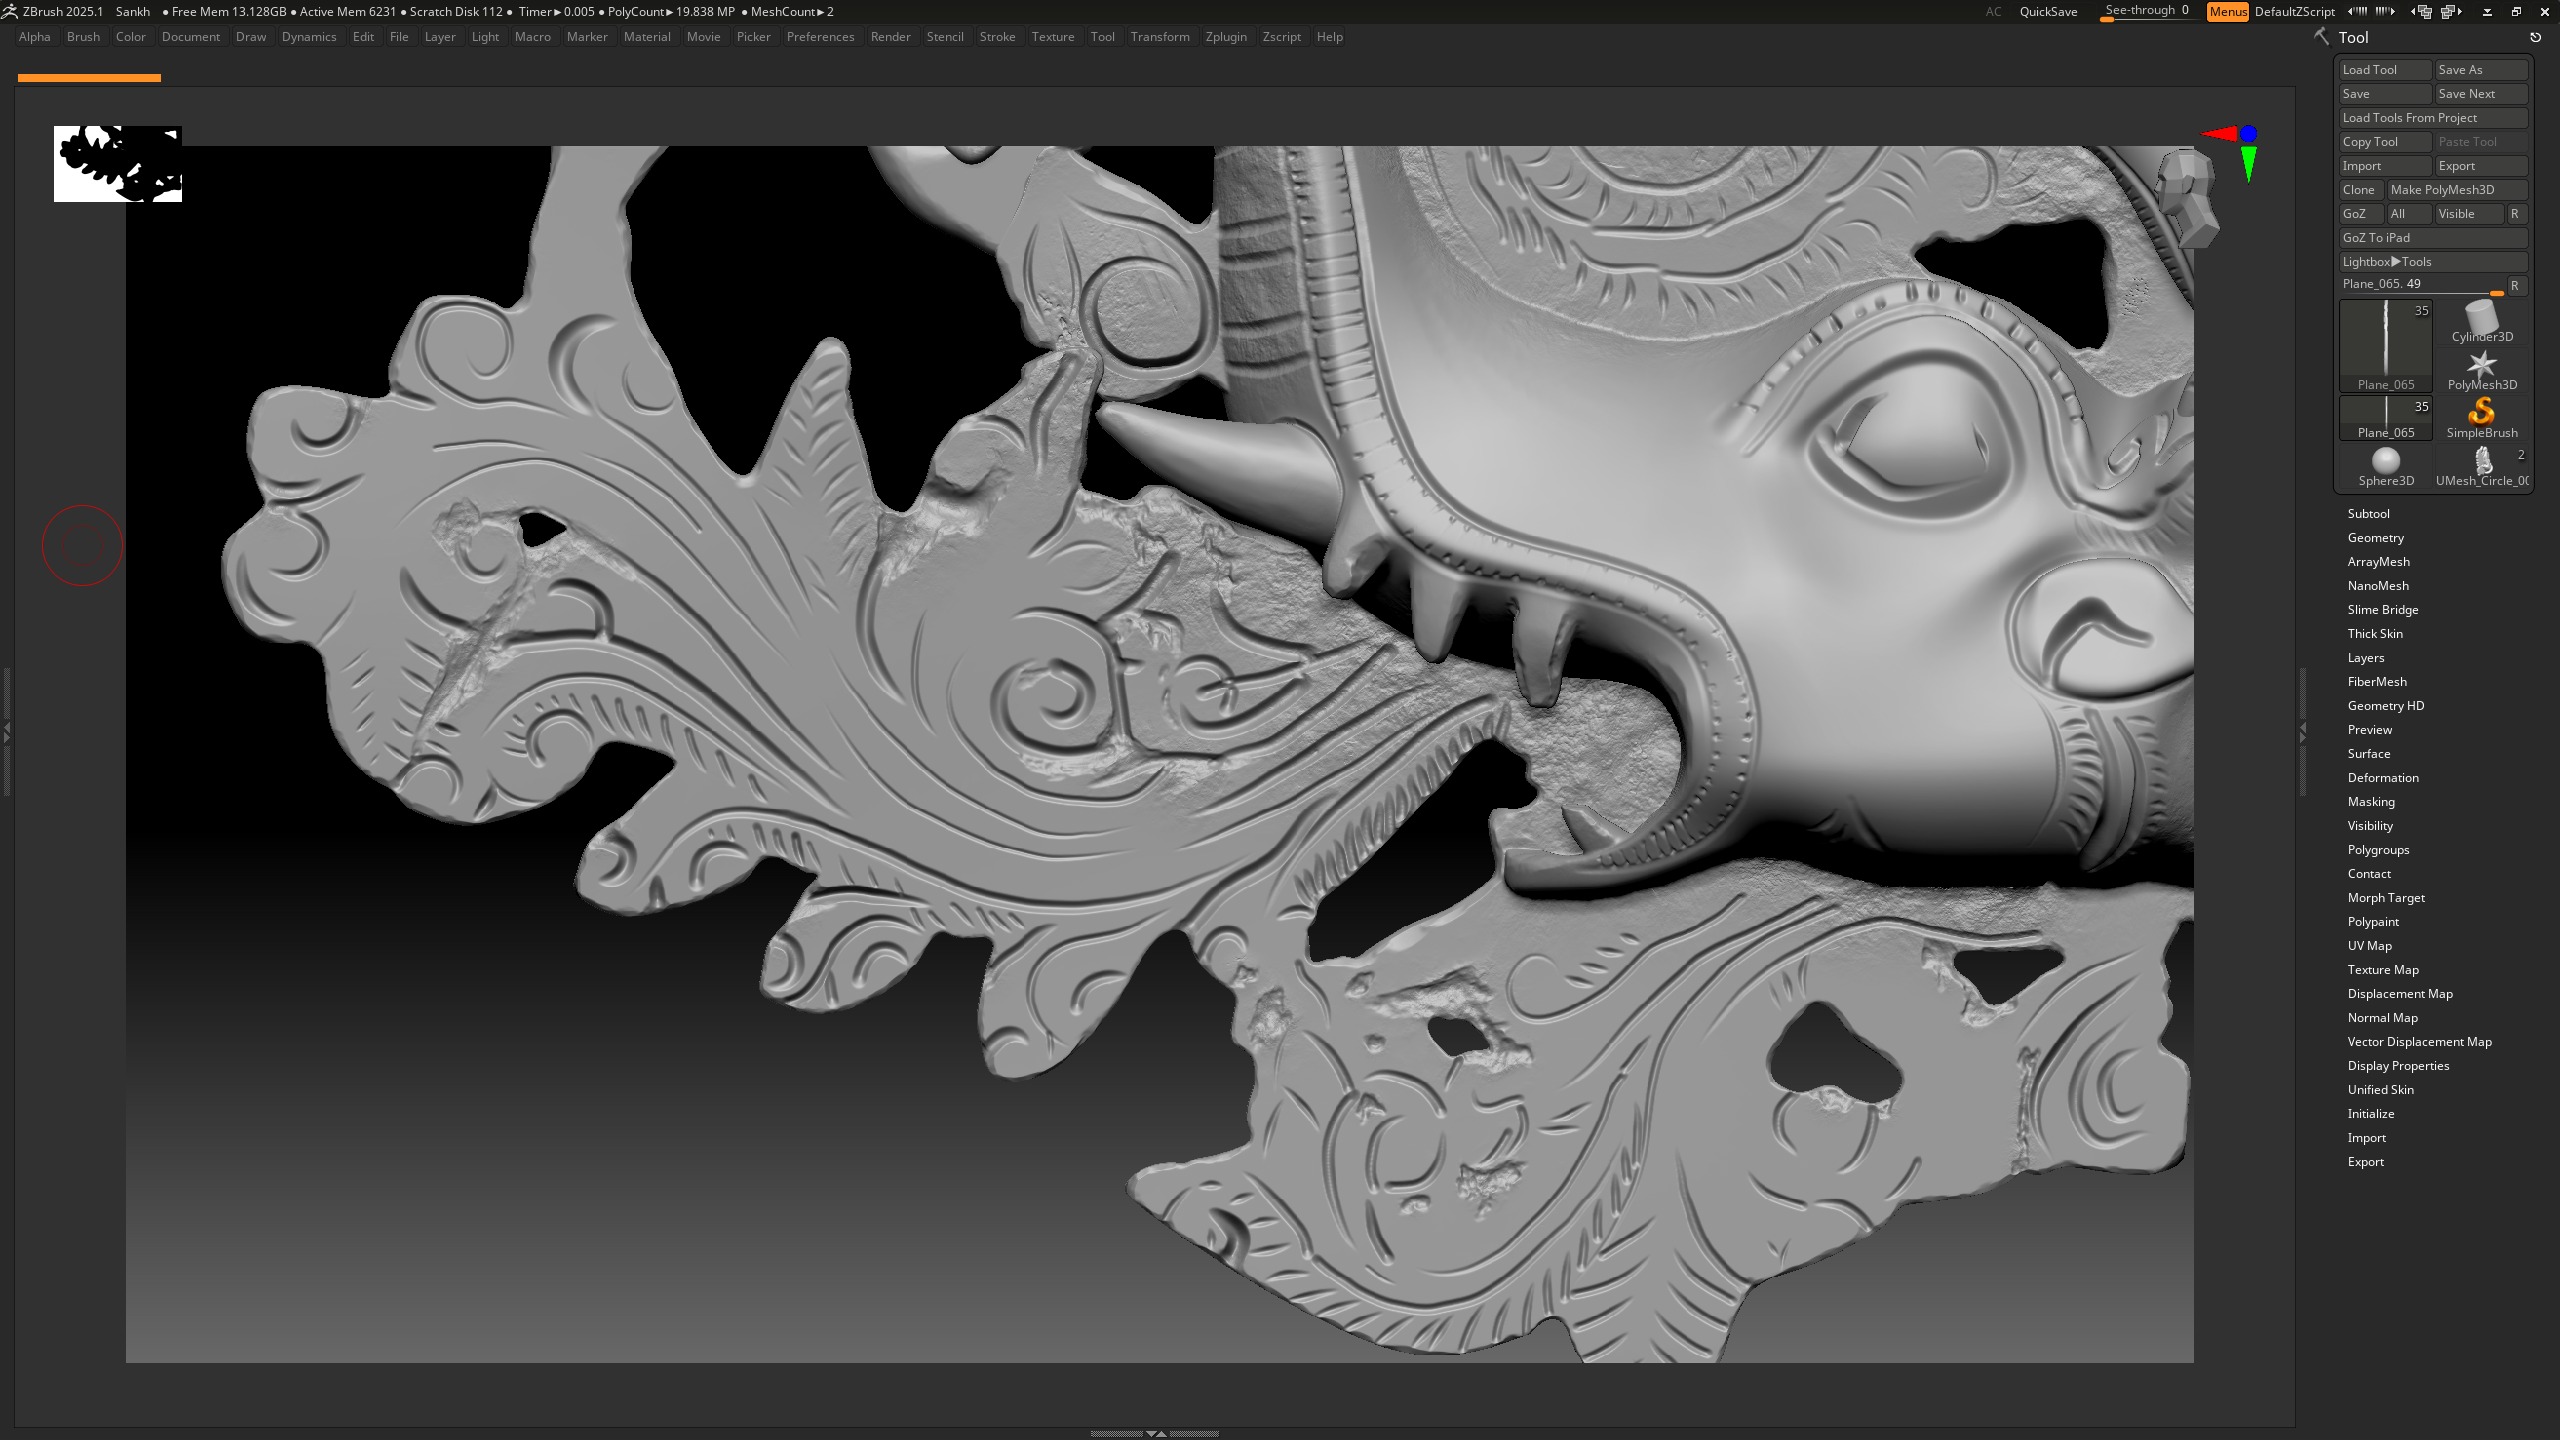Select the Sphere3D tool
This screenshot has height=1440, width=2560.
click(2386, 466)
